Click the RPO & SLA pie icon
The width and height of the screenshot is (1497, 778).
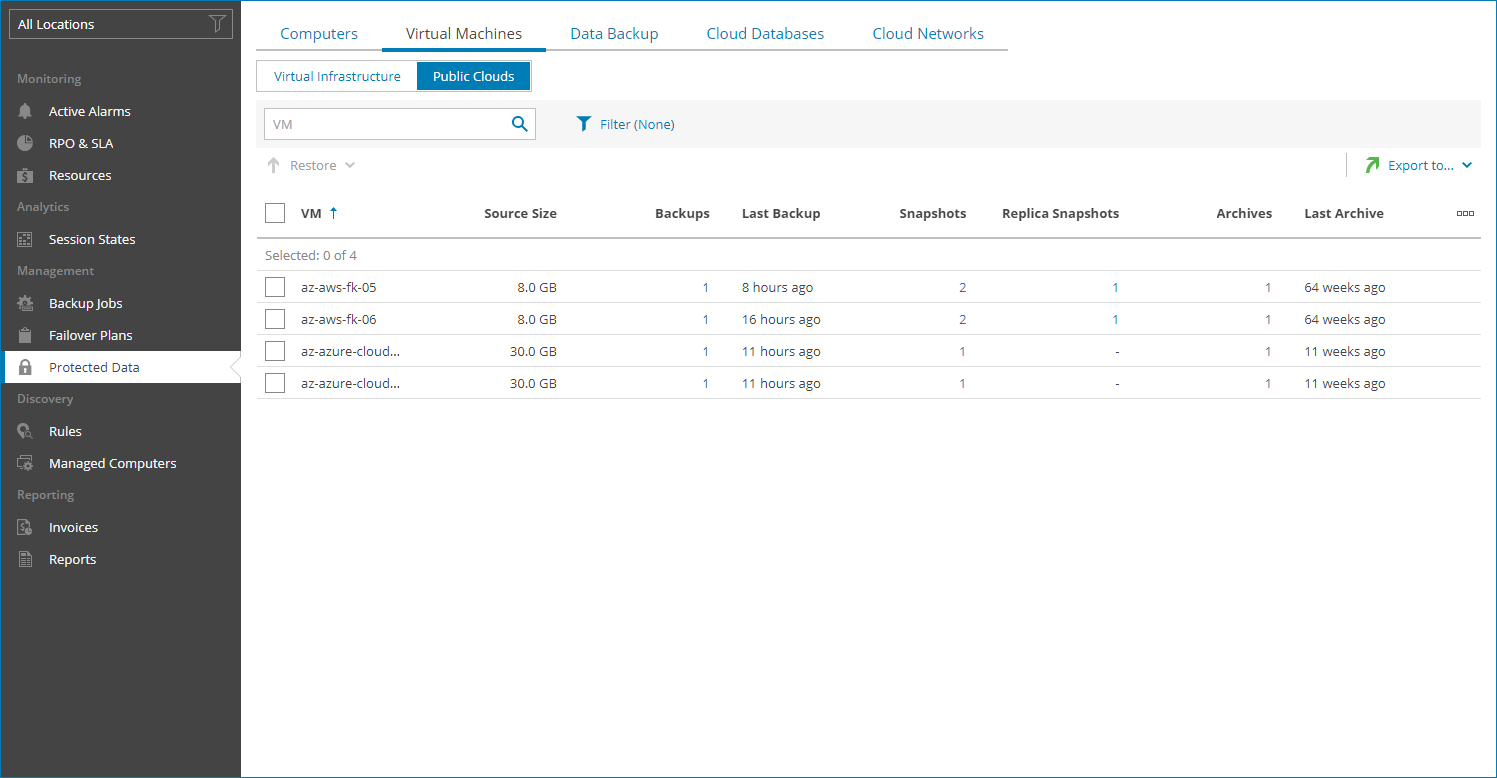click(26, 143)
